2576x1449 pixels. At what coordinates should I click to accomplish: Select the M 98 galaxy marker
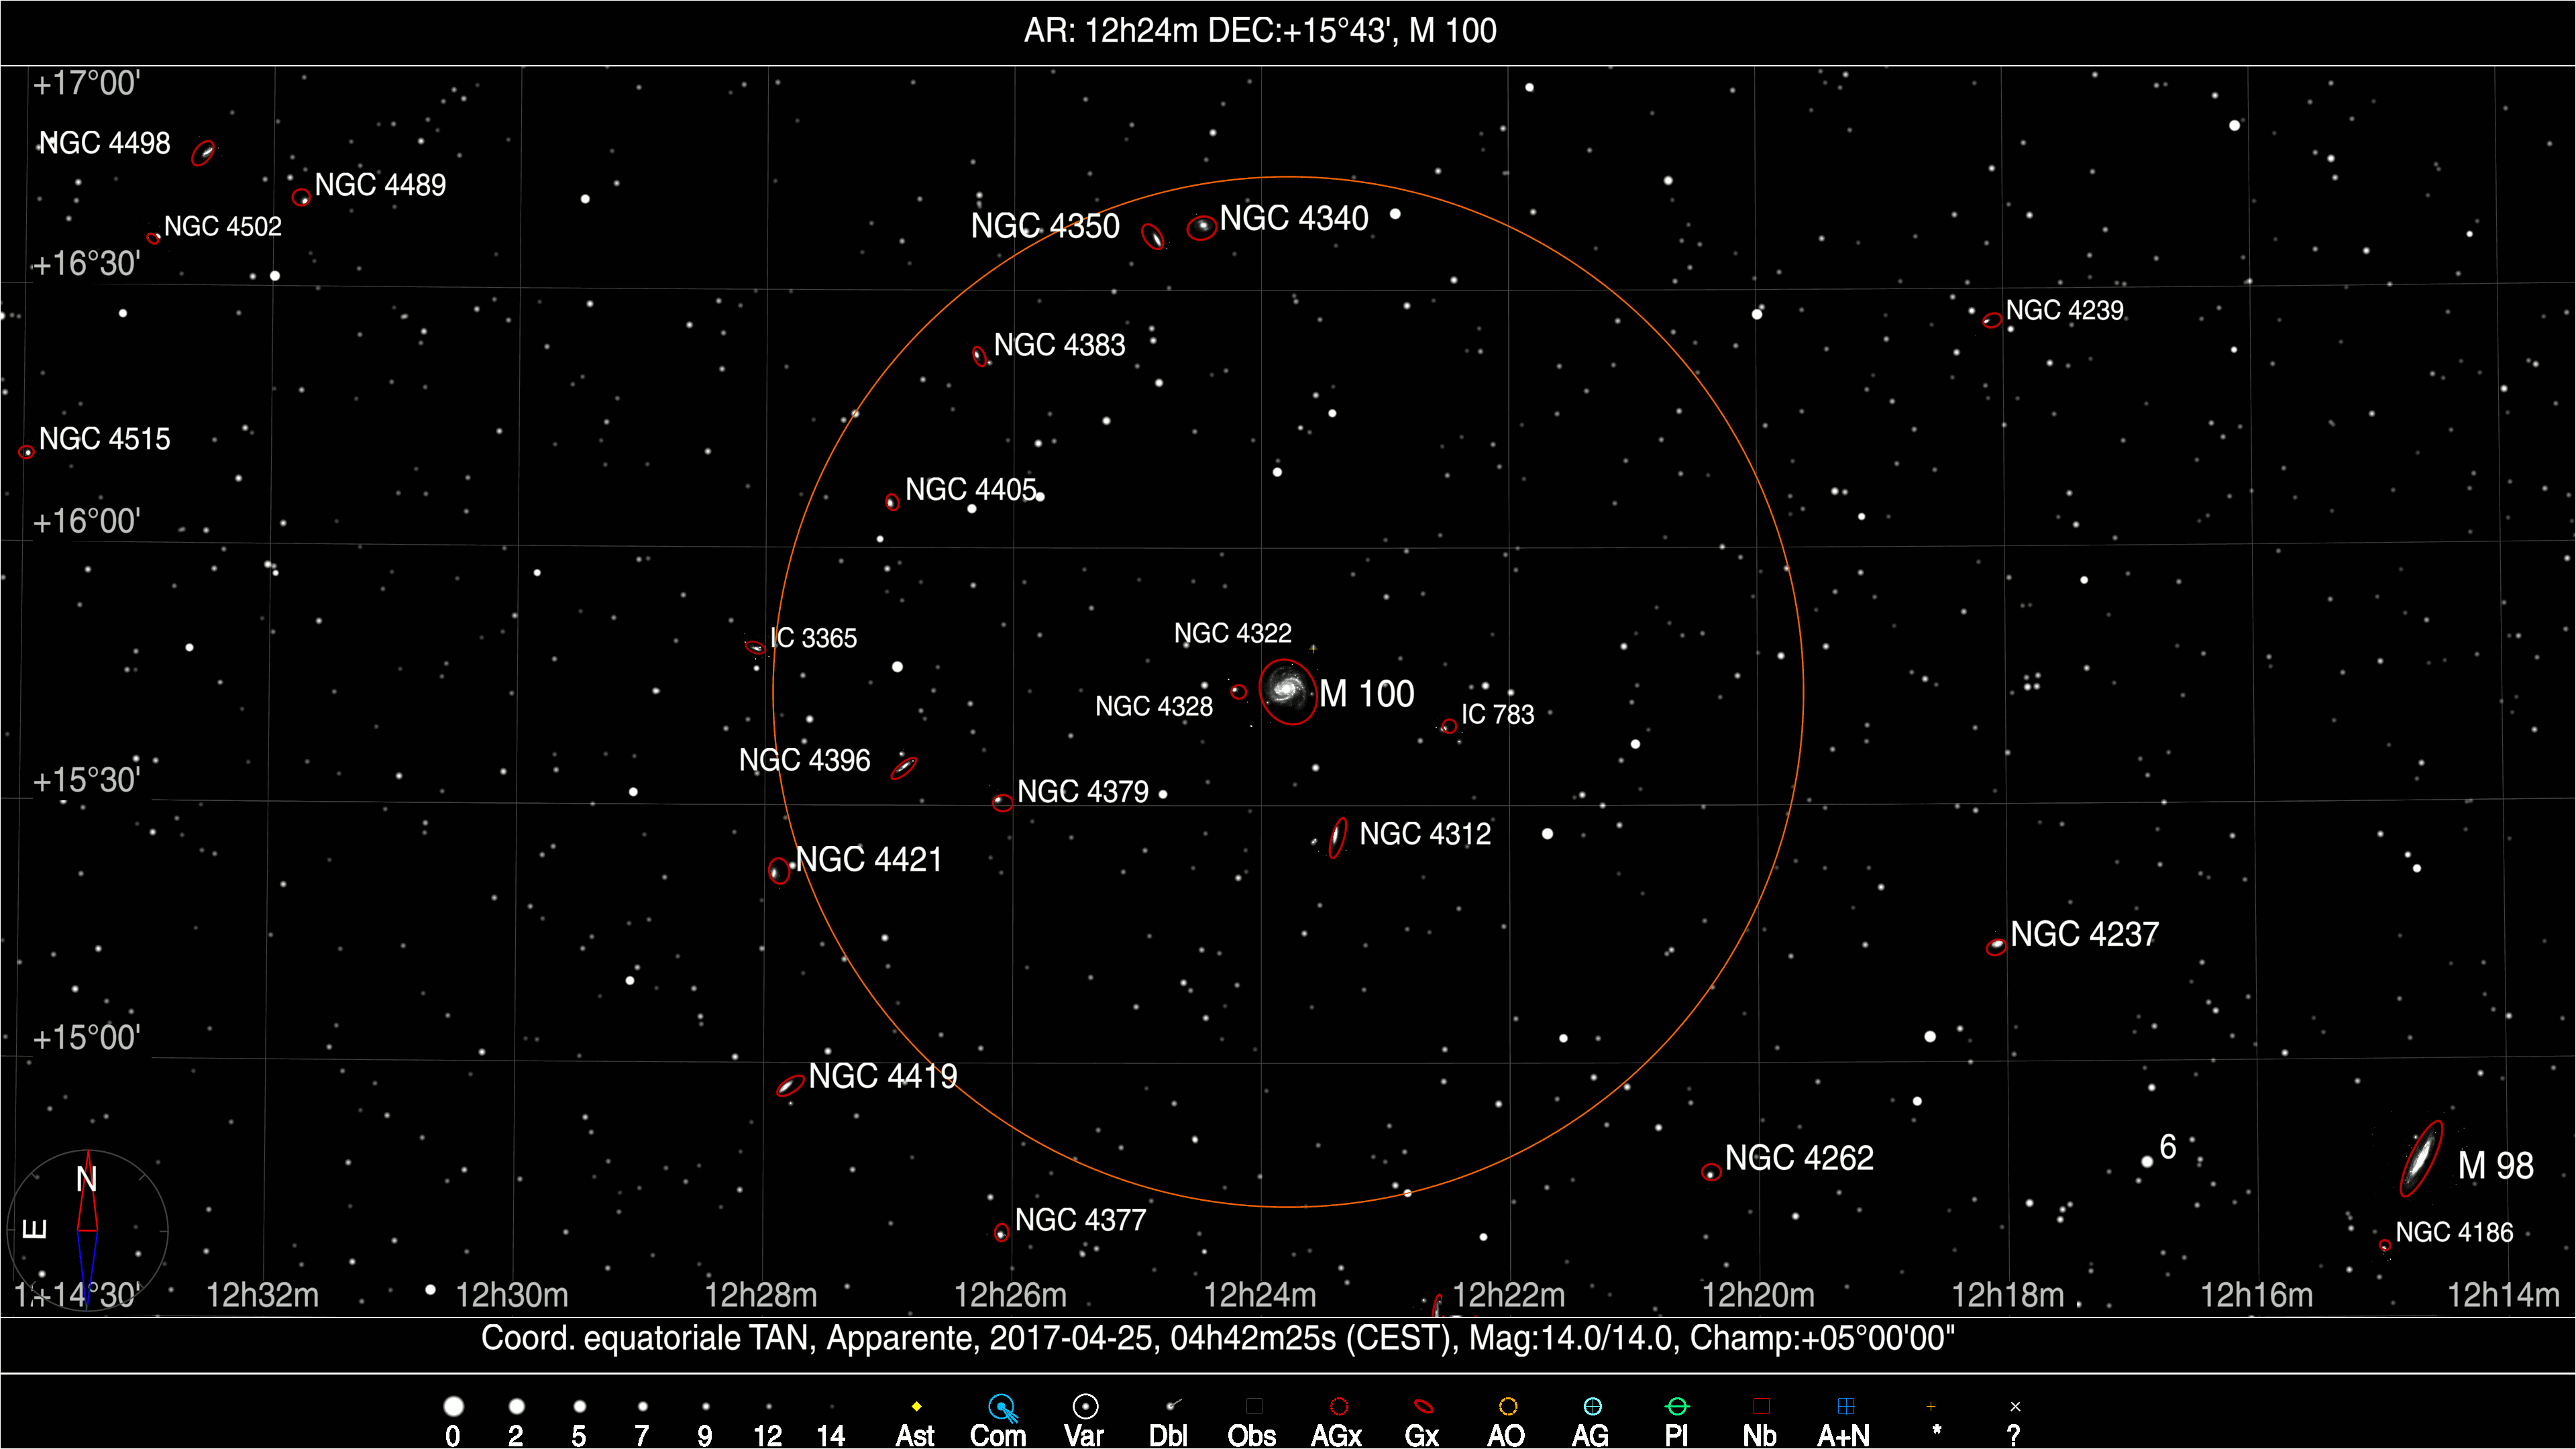tap(2421, 1159)
